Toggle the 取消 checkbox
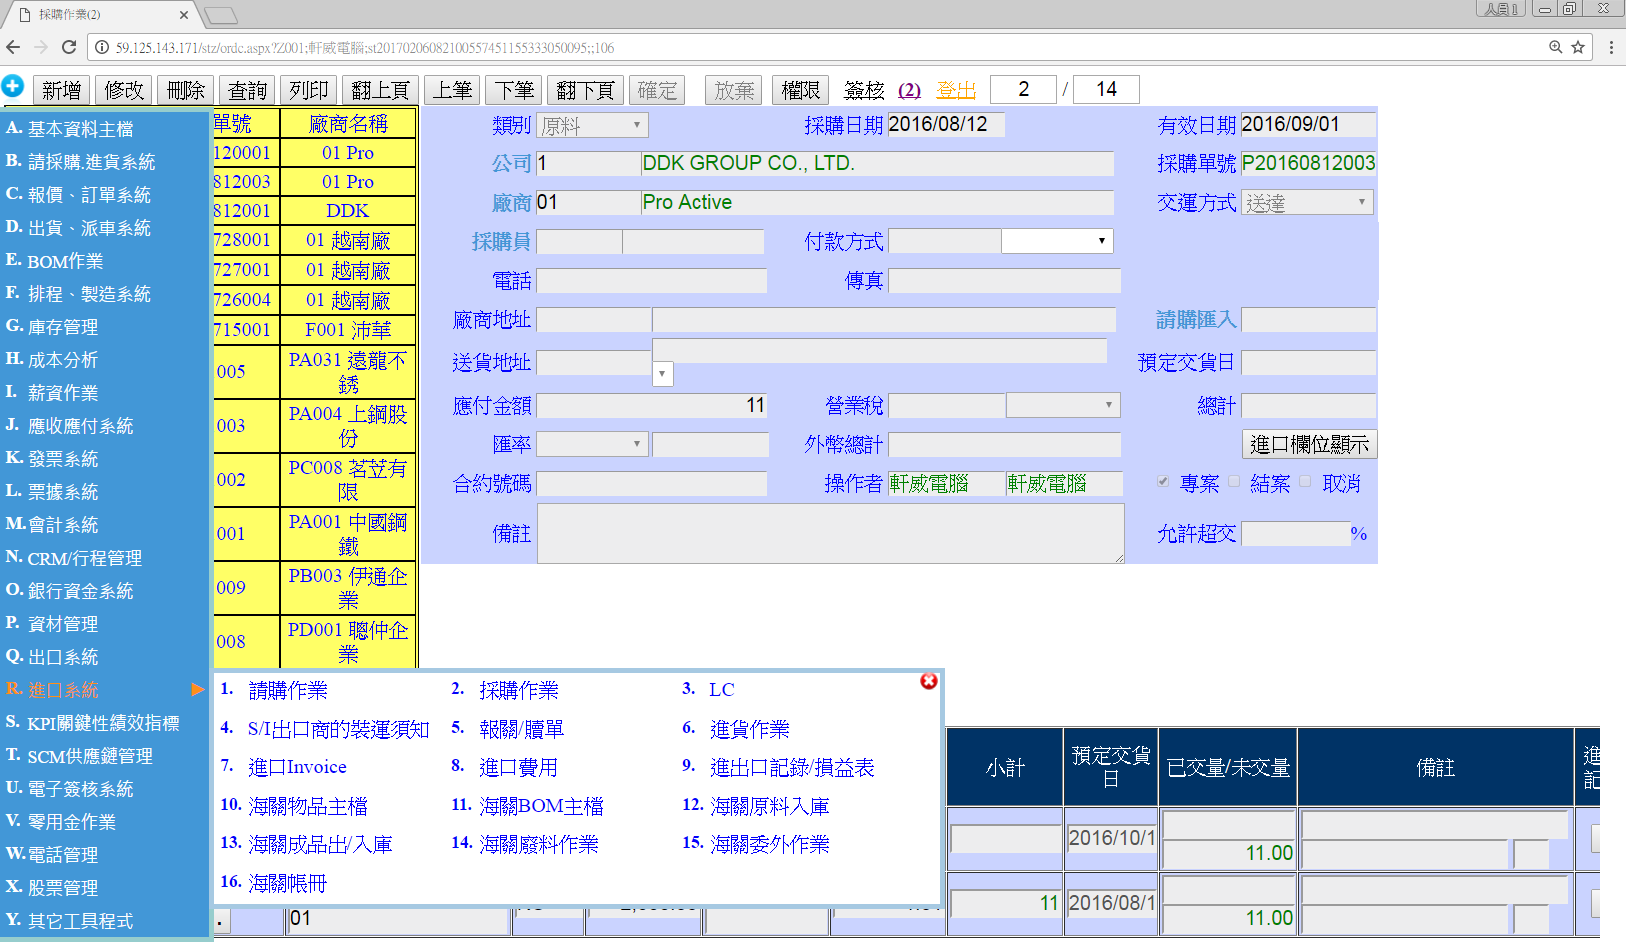Image resolution: width=1626 pixels, height=943 pixels. click(1305, 482)
